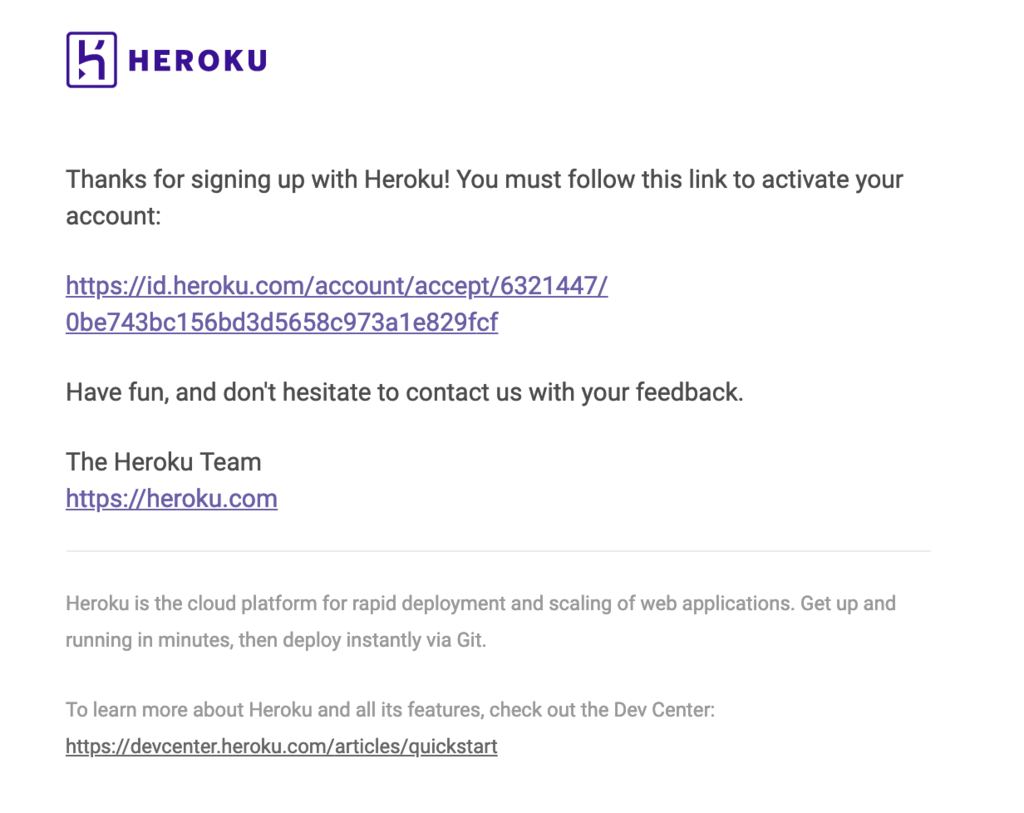
Task: Click 'running in minutes' footer line
Action: tap(276, 640)
